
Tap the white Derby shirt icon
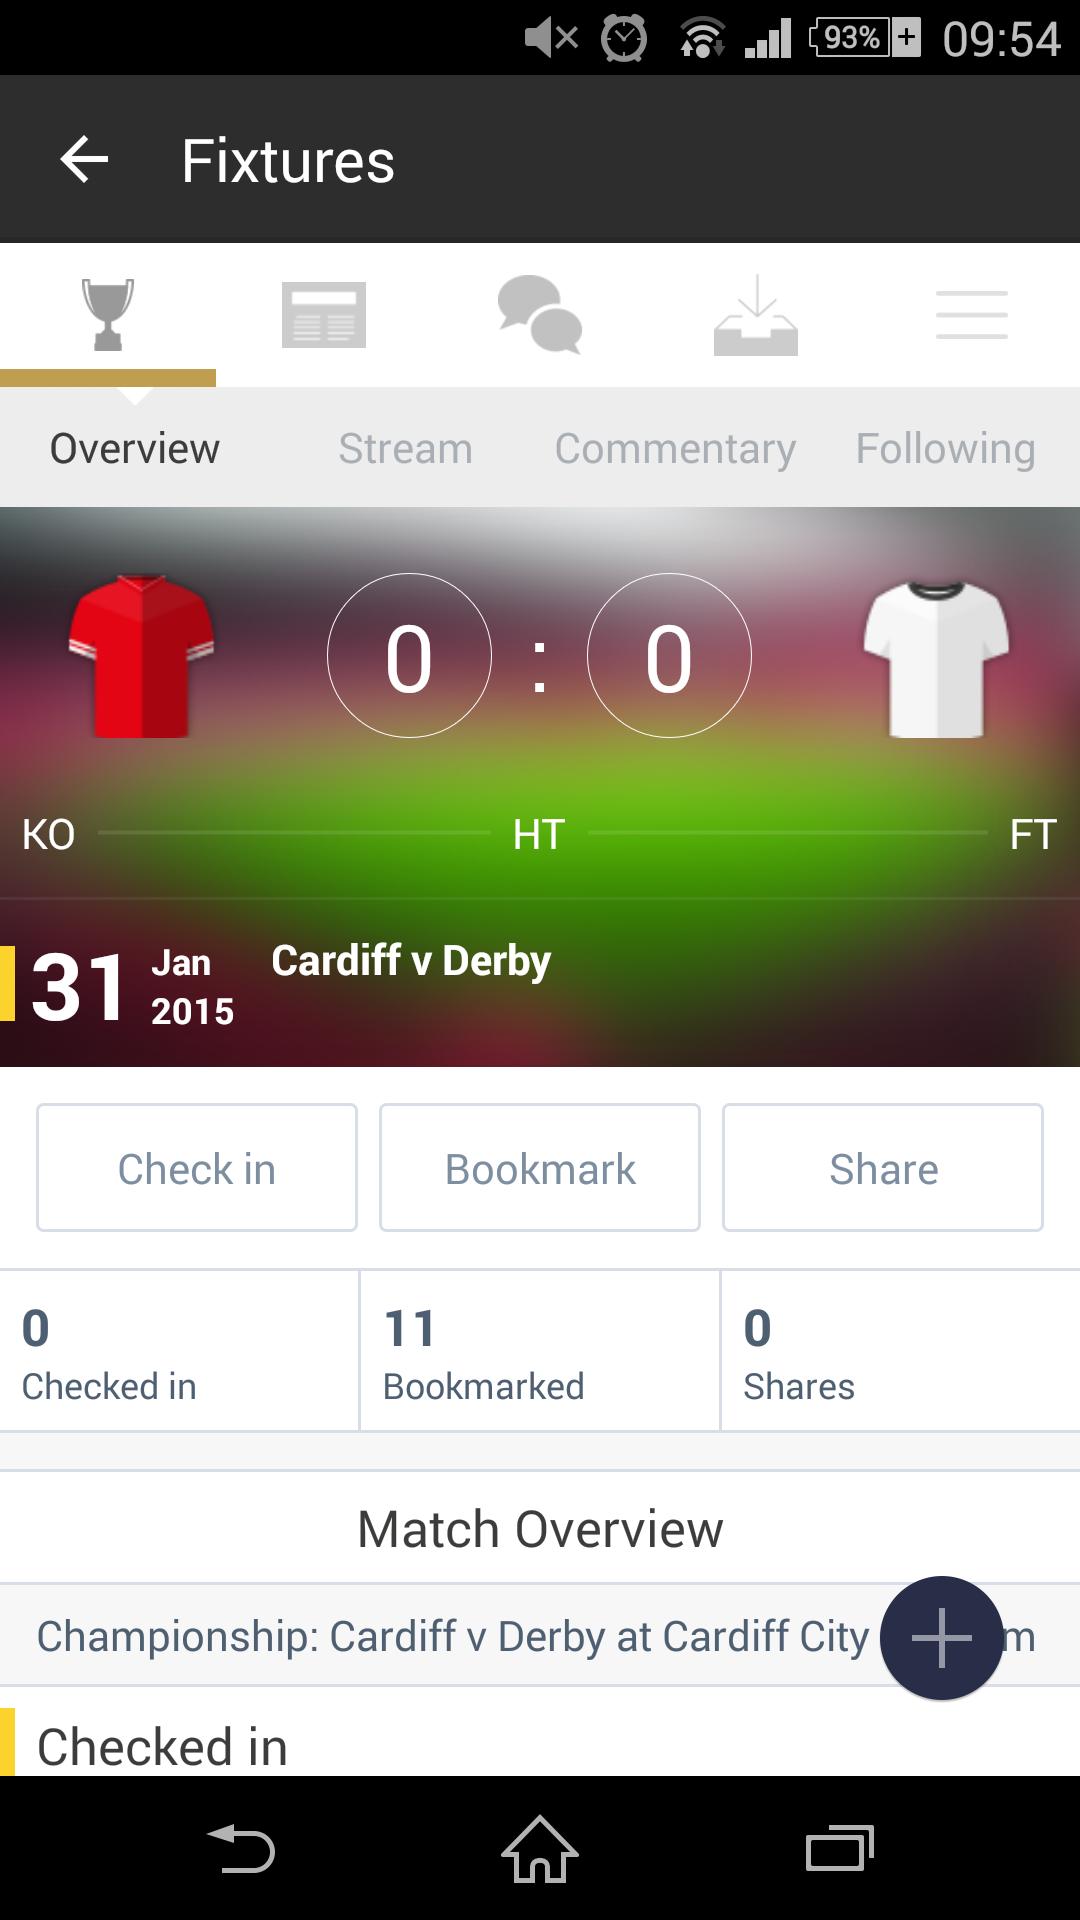[x=938, y=655]
